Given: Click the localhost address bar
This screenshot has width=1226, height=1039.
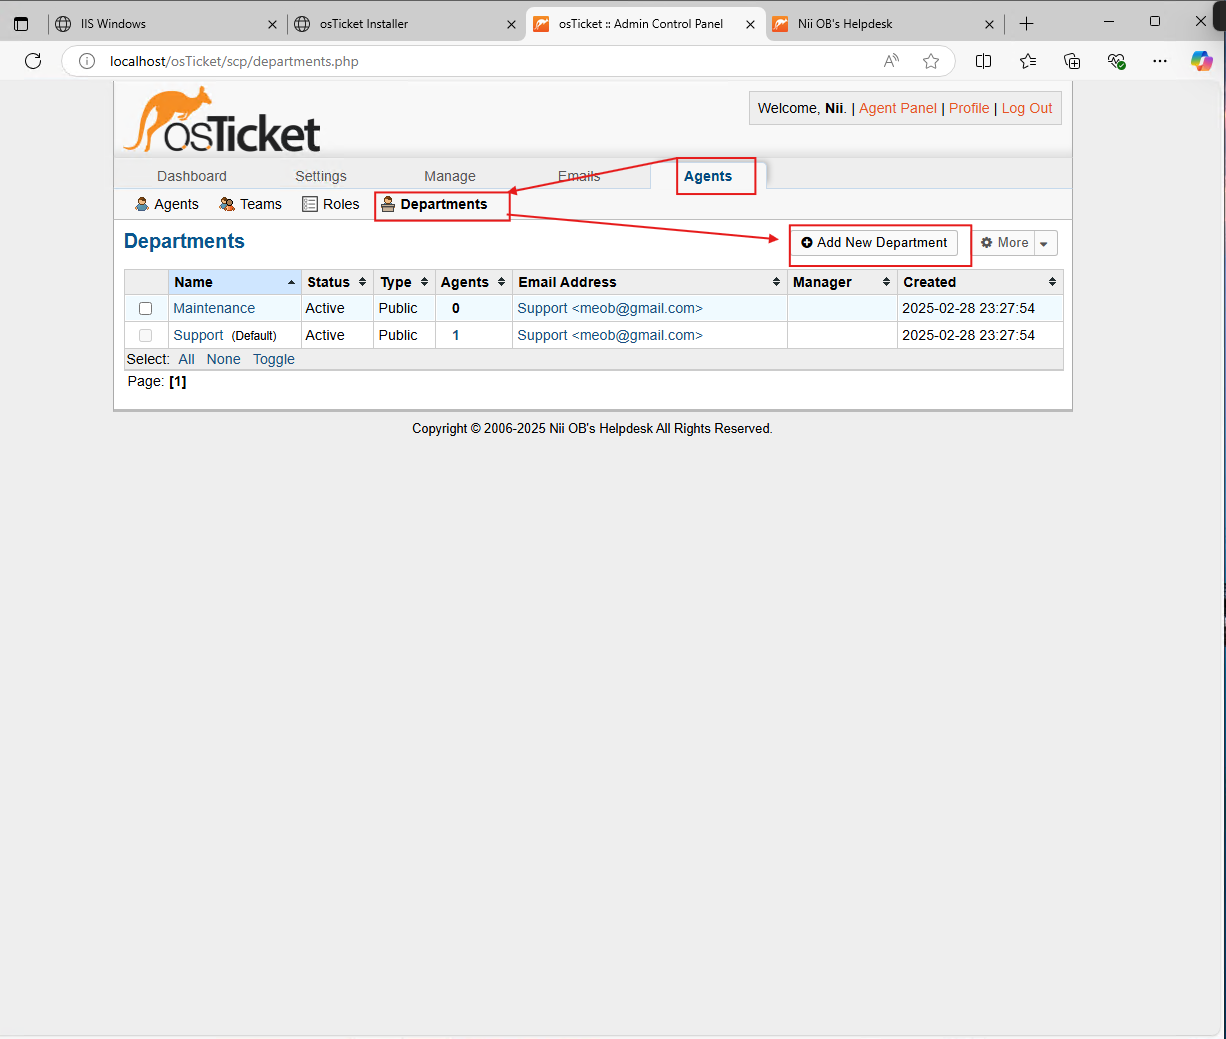Looking at the screenshot, I should coord(300,61).
